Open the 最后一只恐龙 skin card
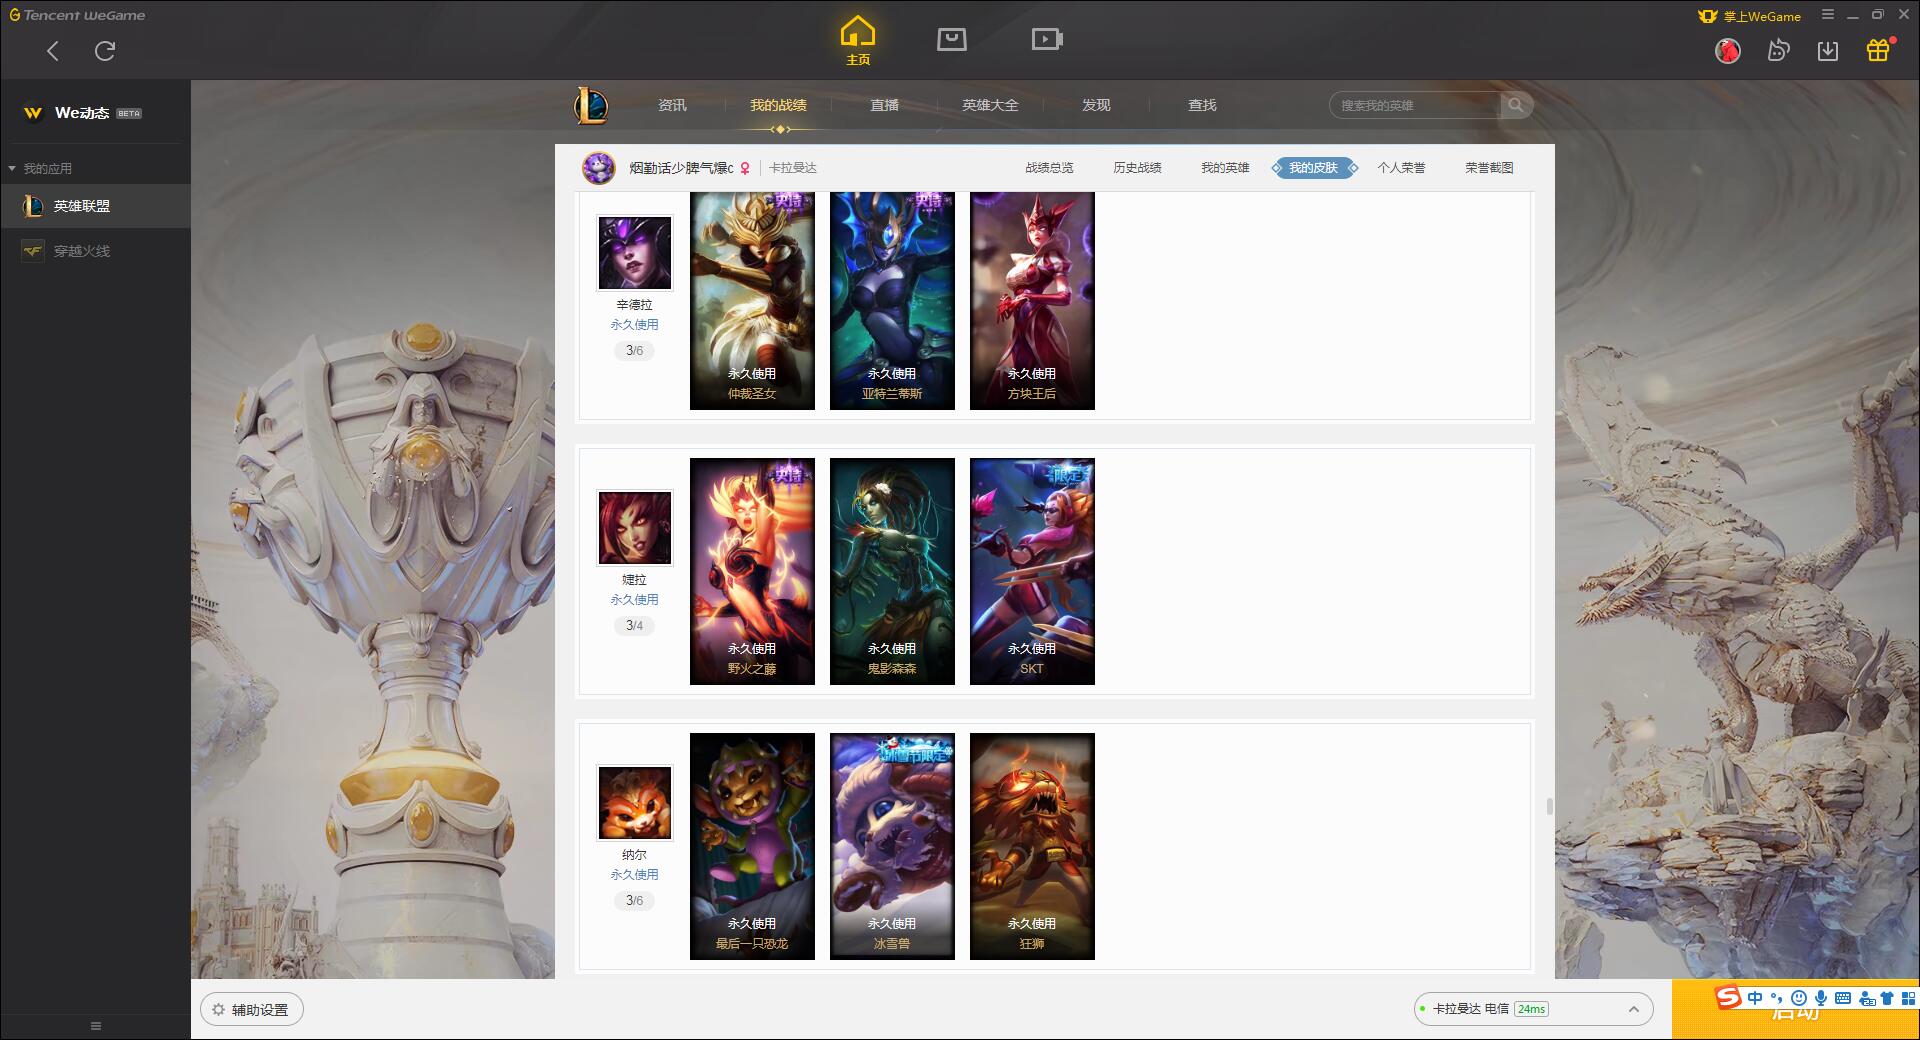The image size is (1920, 1040). tap(752, 846)
